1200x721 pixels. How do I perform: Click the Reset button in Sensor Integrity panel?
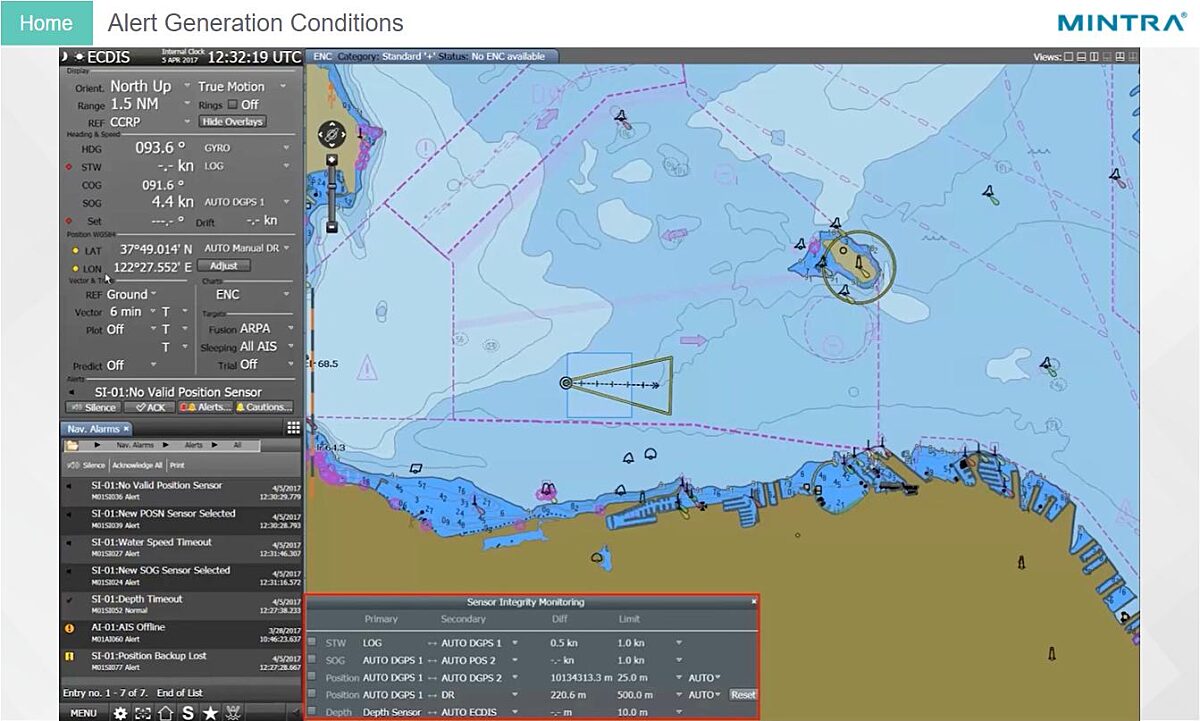click(x=743, y=694)
